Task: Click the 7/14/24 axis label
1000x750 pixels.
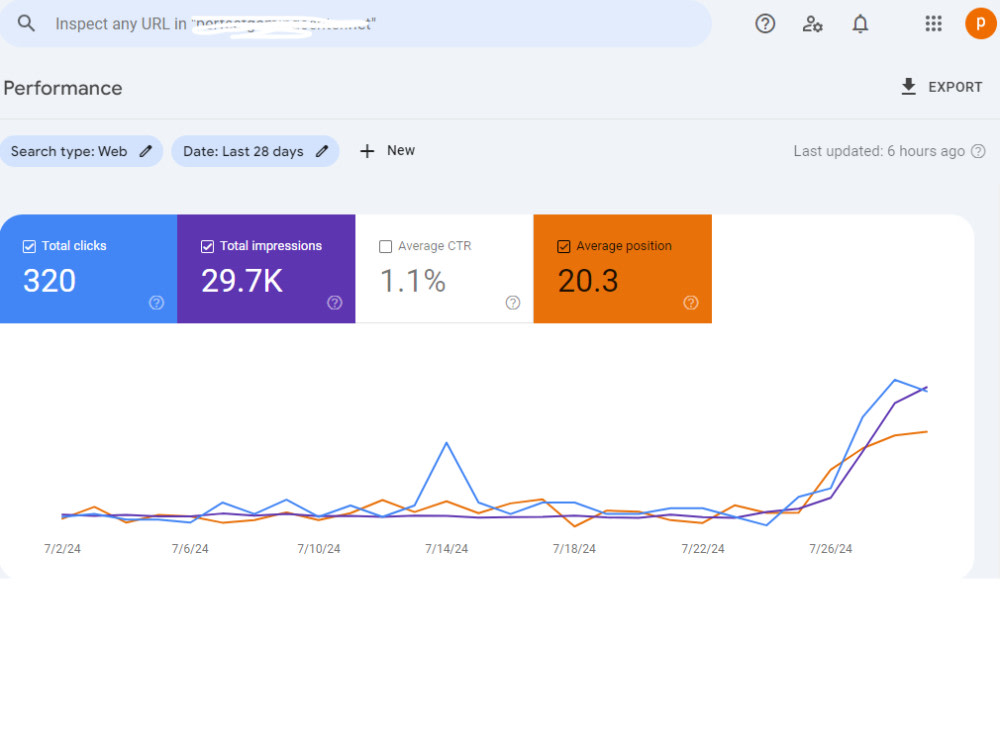Action: [x=446, y=548]
